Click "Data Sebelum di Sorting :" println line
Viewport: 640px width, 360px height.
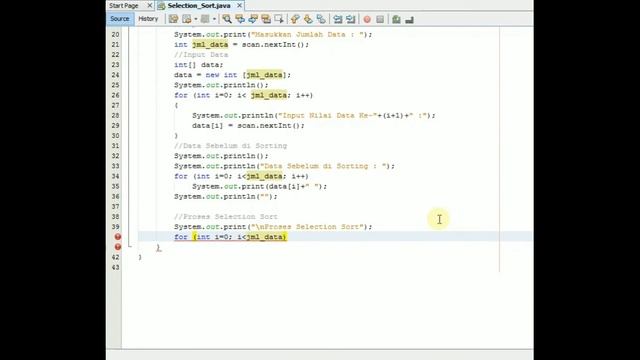284,166
